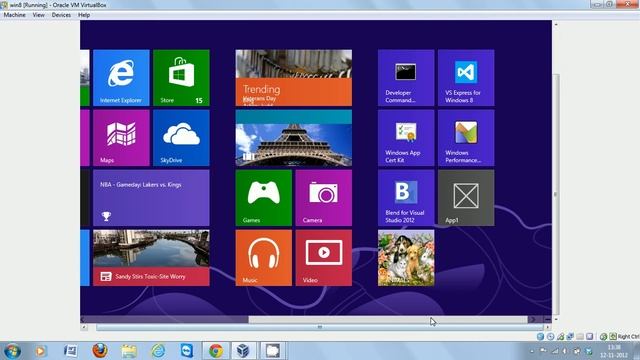
Task: Open Windows Explorer folder in taskbar
Action: (129, 351)
